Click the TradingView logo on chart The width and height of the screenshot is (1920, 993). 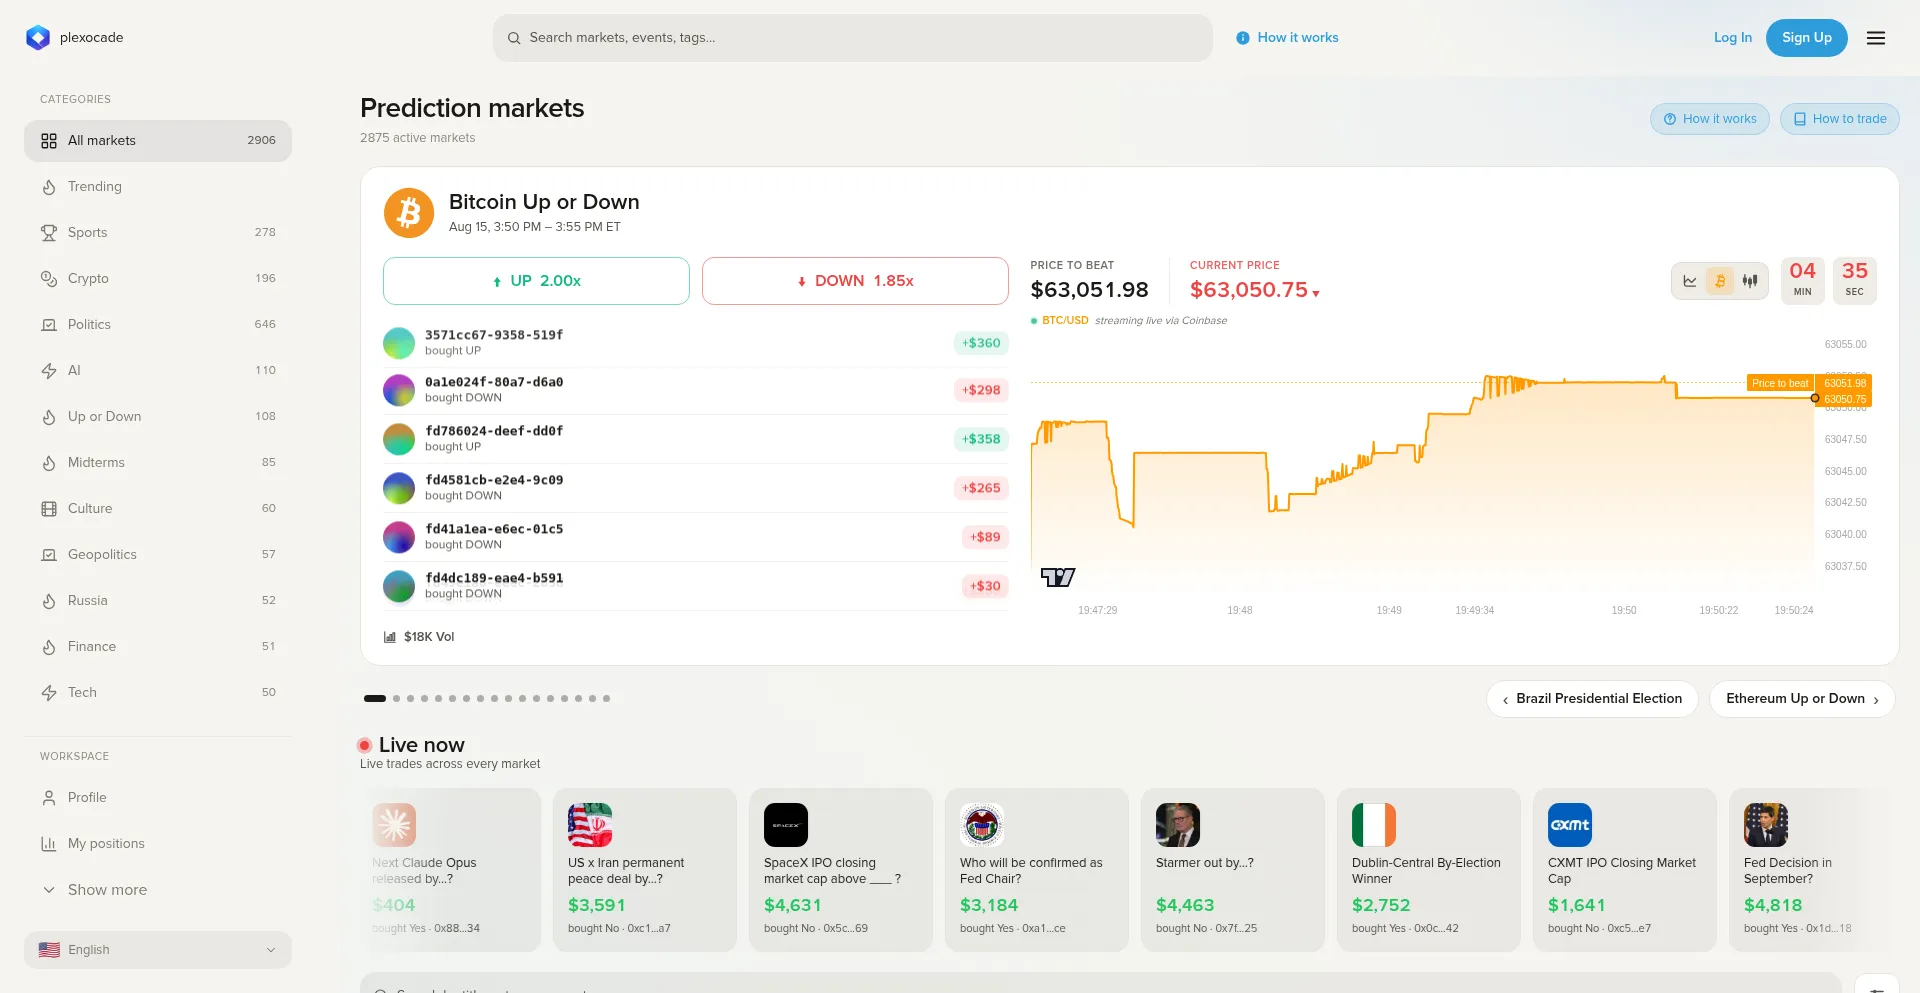click(1058, 577)
